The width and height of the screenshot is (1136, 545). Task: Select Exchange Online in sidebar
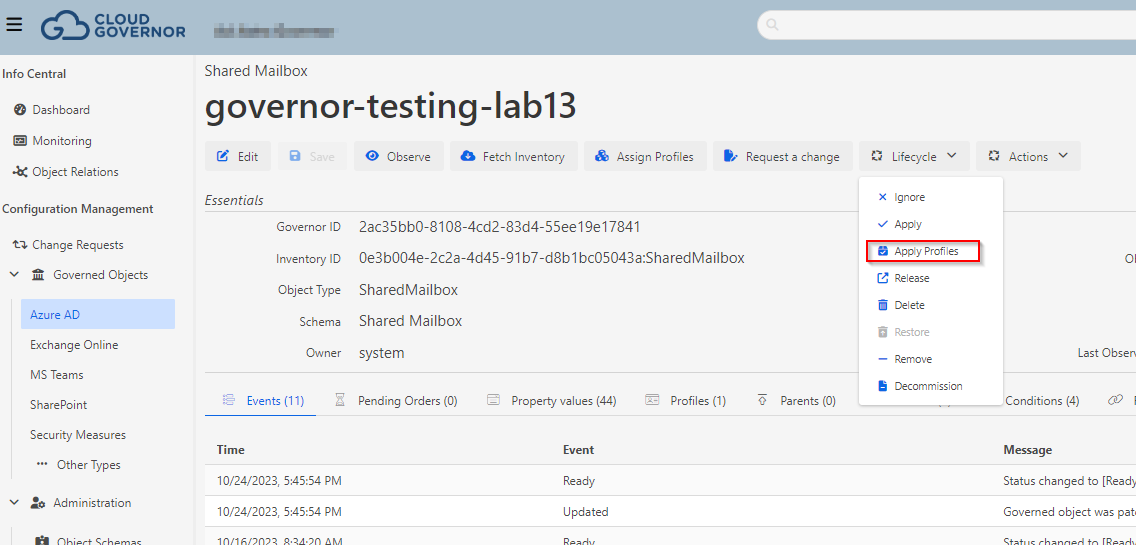(74, 345)
